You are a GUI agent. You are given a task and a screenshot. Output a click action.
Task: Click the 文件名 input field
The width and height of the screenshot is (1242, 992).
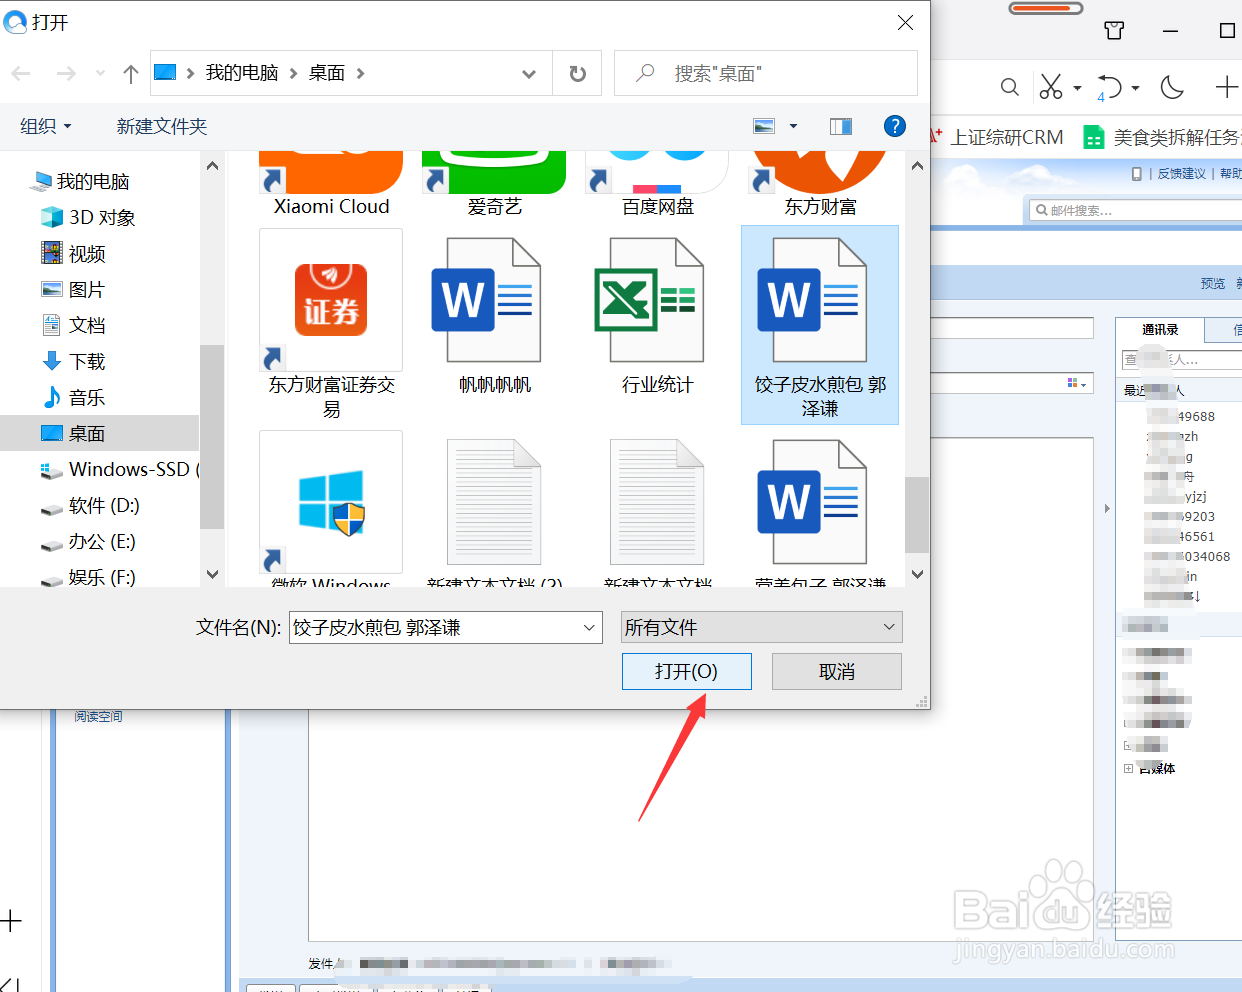(435, 627)
